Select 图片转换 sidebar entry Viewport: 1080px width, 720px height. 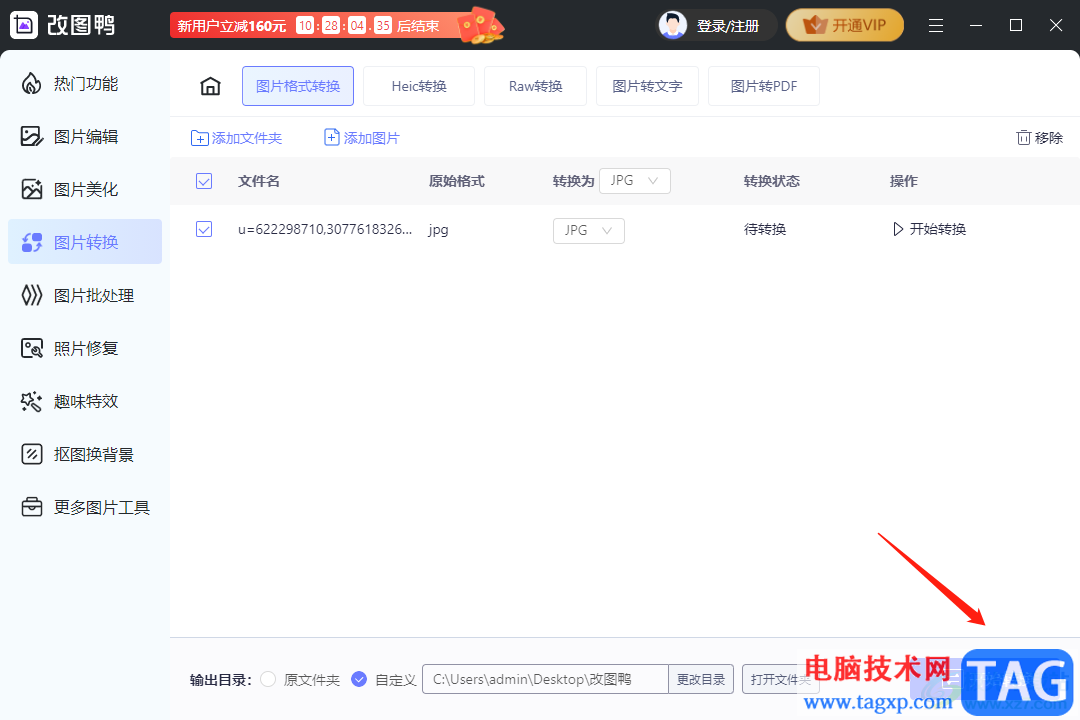85,242
